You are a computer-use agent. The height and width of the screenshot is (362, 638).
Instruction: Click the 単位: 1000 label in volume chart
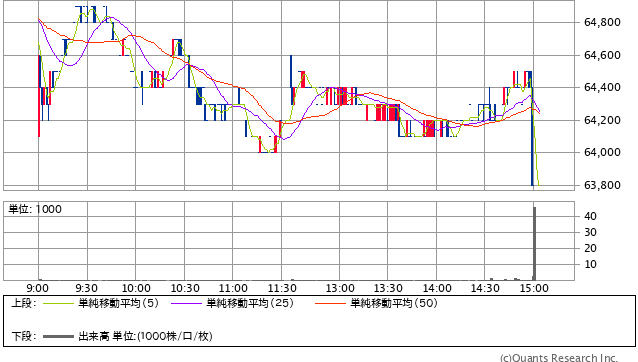(x=35, y=209)
